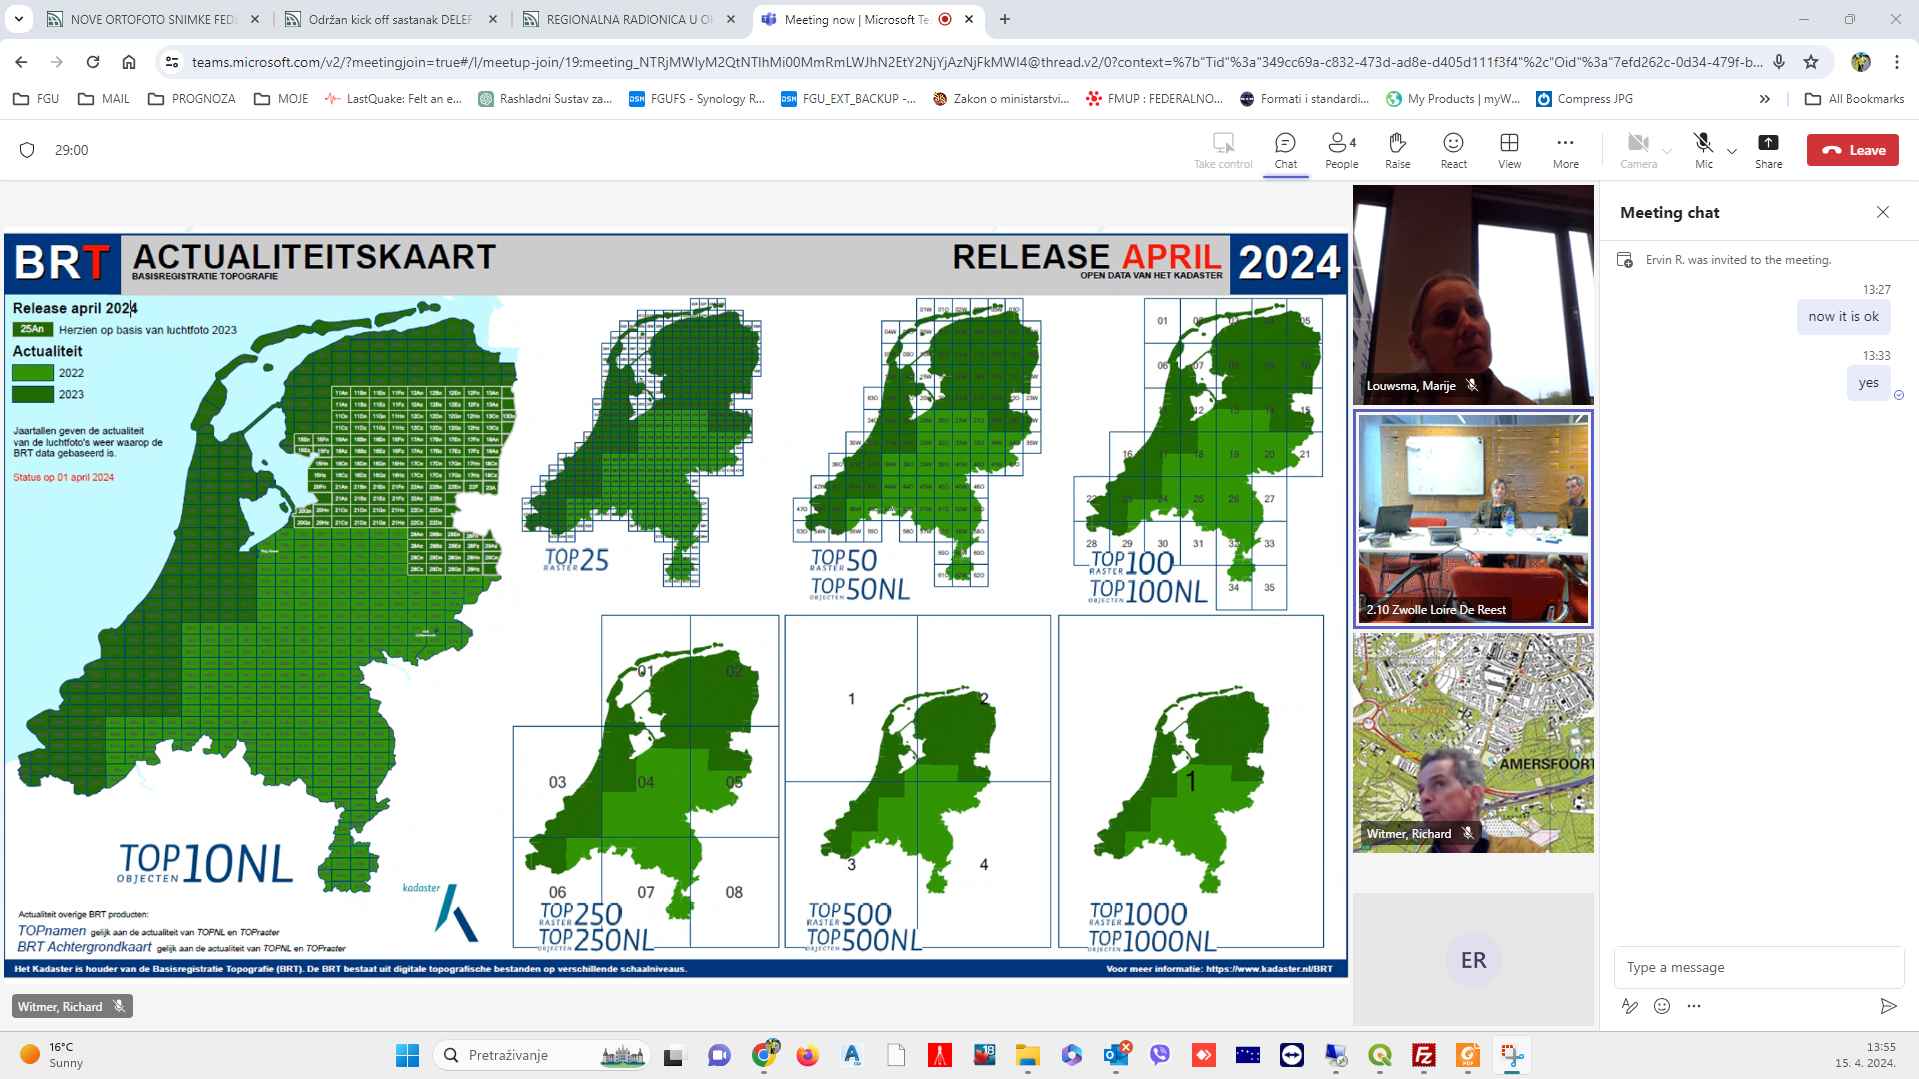Click the Type a message field

point(1758,967)
